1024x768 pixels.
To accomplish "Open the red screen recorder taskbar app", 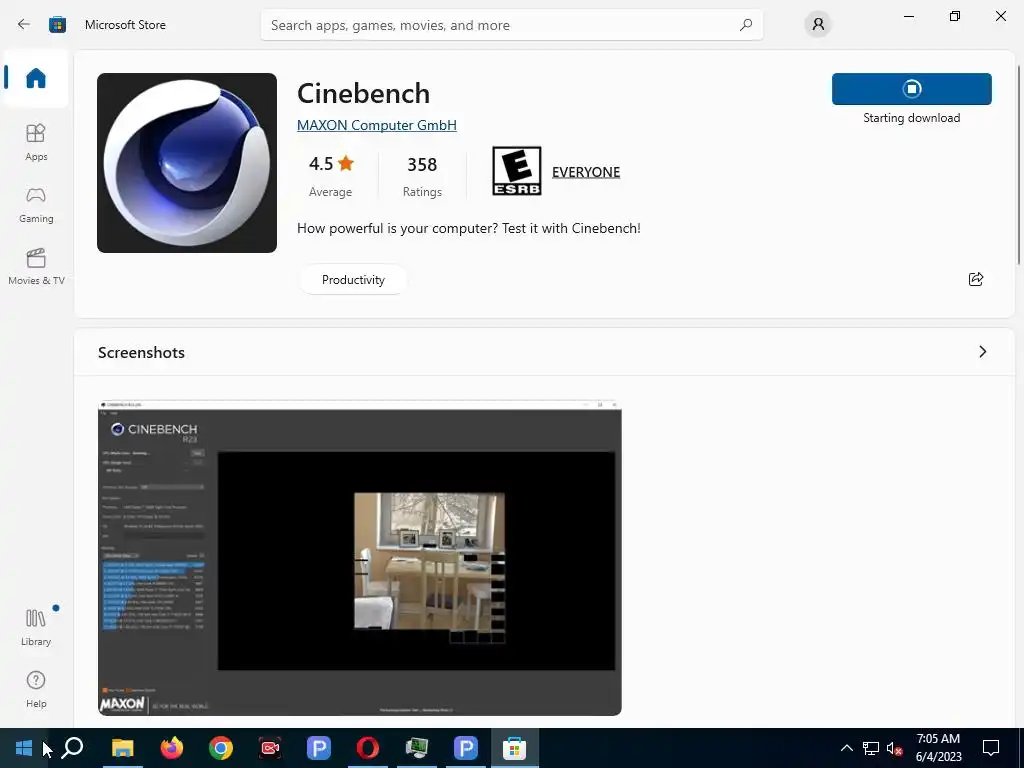I will (x=270, y=748).
